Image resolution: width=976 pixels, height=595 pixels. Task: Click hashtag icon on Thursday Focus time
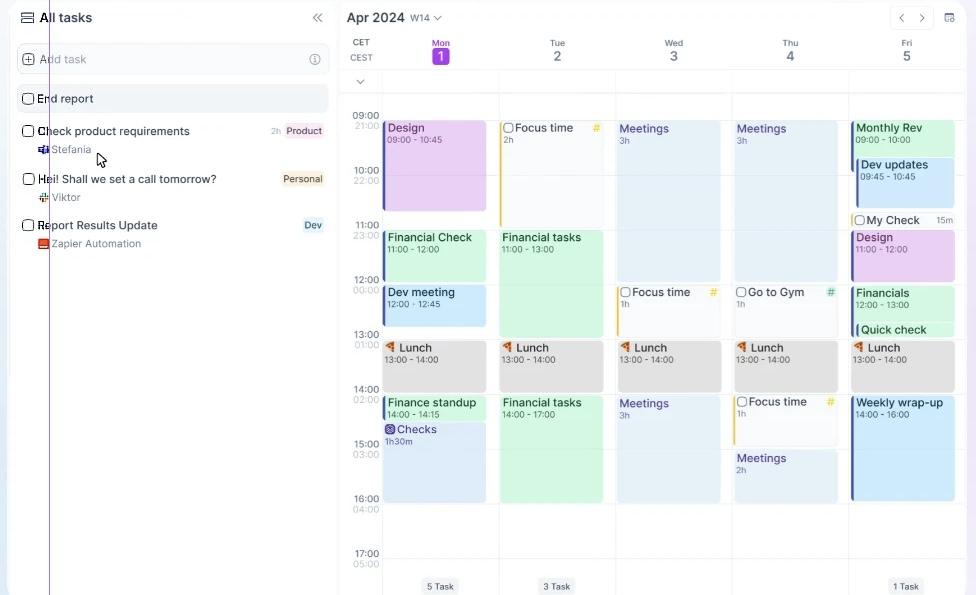tap(830, 402)
